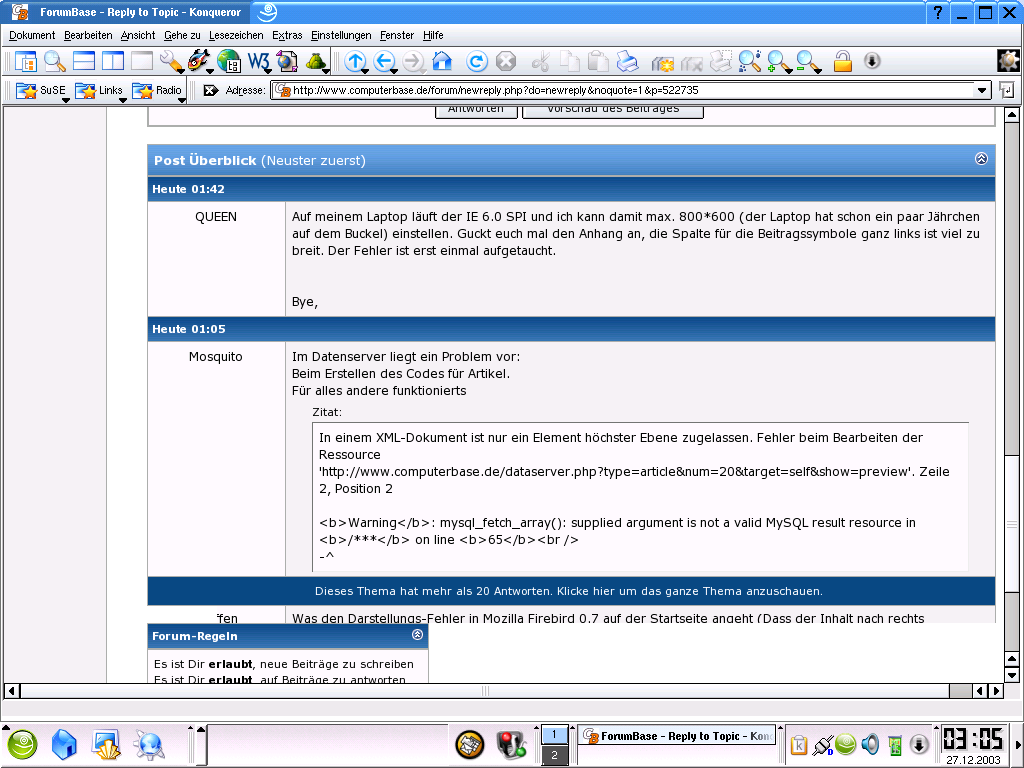Click the Stop loading icon
1024x768 pixels.
click(x=506, y=61)
